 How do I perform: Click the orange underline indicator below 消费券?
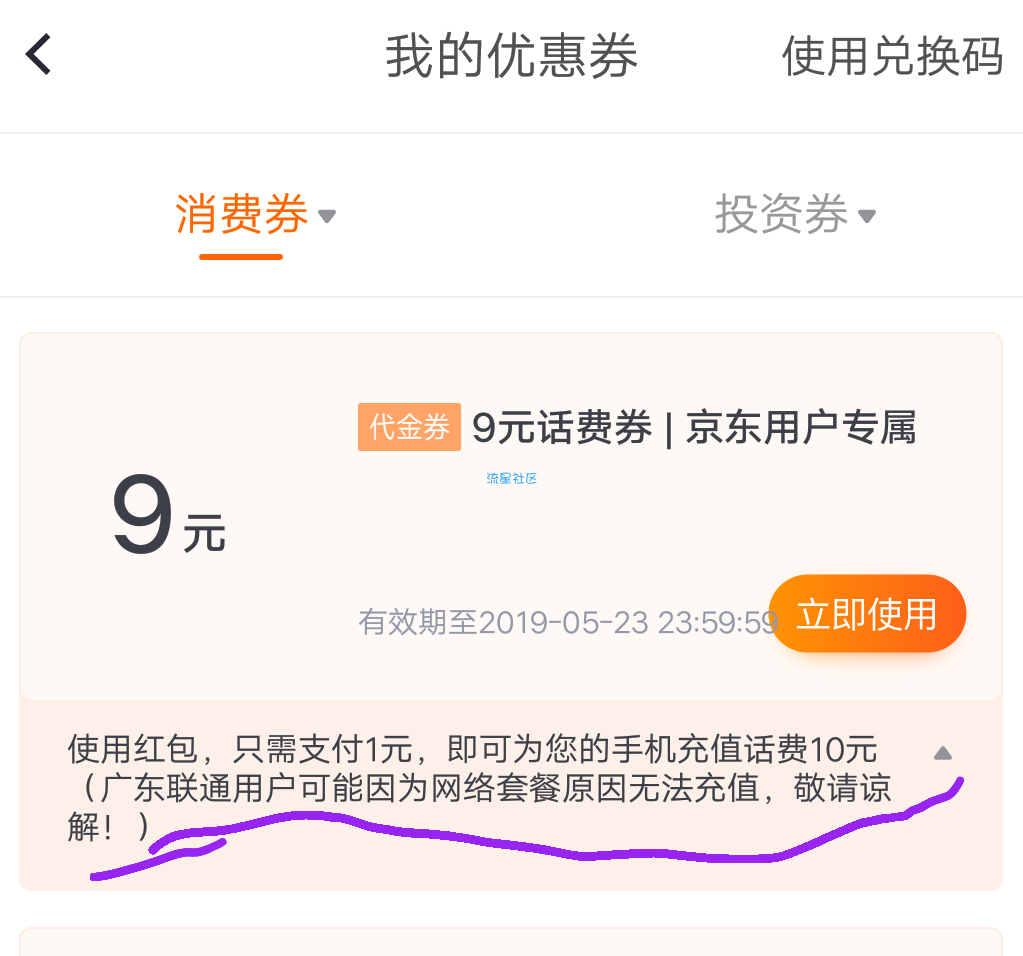pos(241,257)
